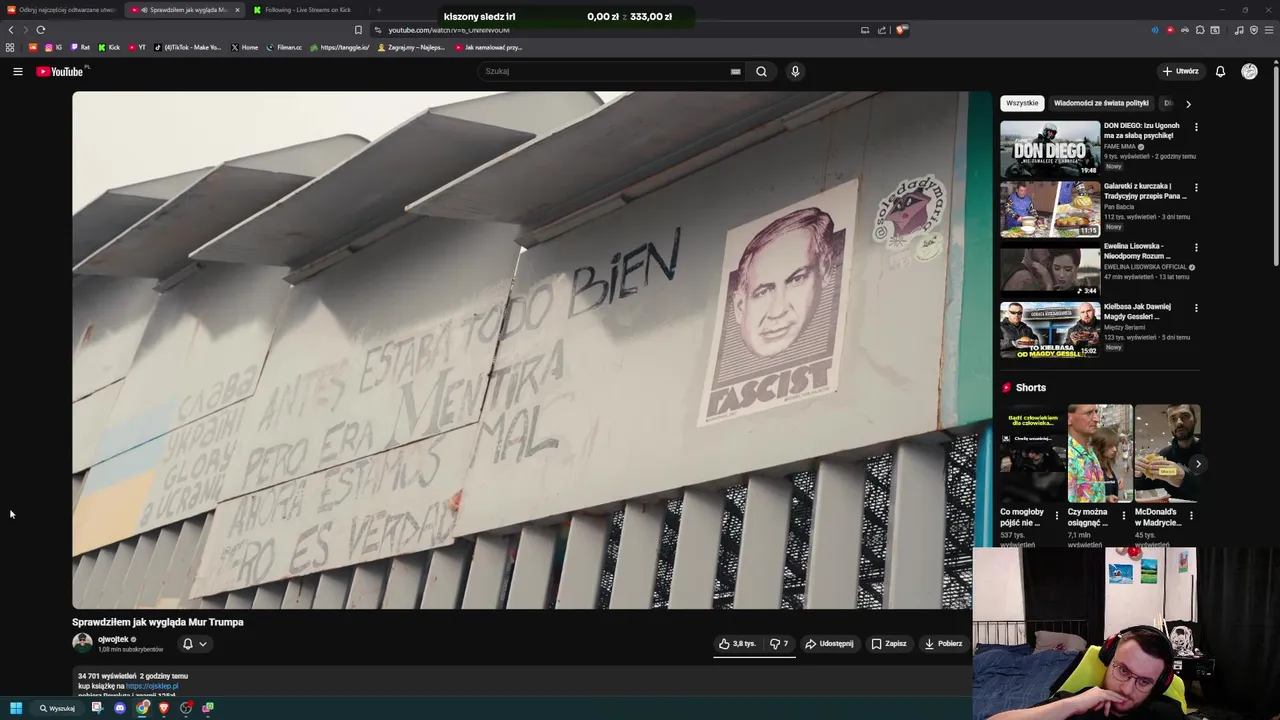
Task: Open options for Kiełbasa Jak Dawniej video
Action: pyautogui.click(x=1196, y=308)
